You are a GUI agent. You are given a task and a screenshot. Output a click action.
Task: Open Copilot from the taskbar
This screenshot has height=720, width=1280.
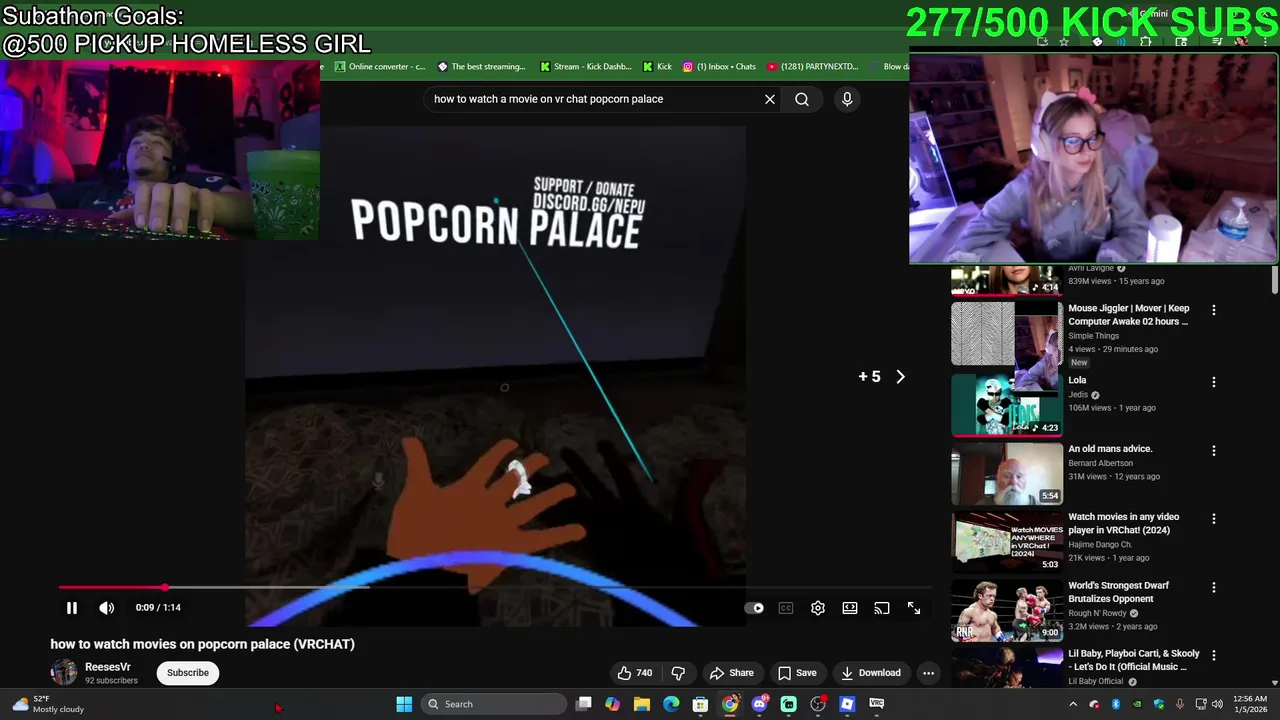coord(613,704)
